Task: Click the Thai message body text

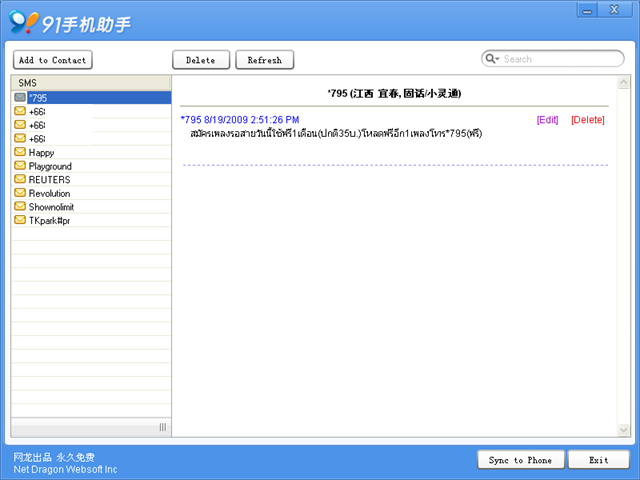Action: [336, 133]
